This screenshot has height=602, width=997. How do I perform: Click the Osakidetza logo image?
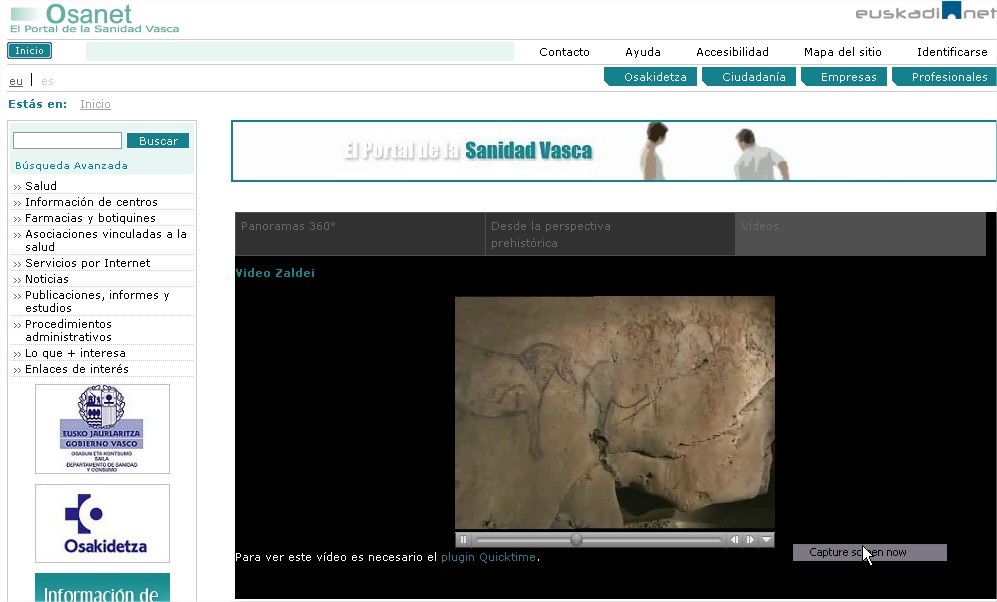(x=102, y=524)
